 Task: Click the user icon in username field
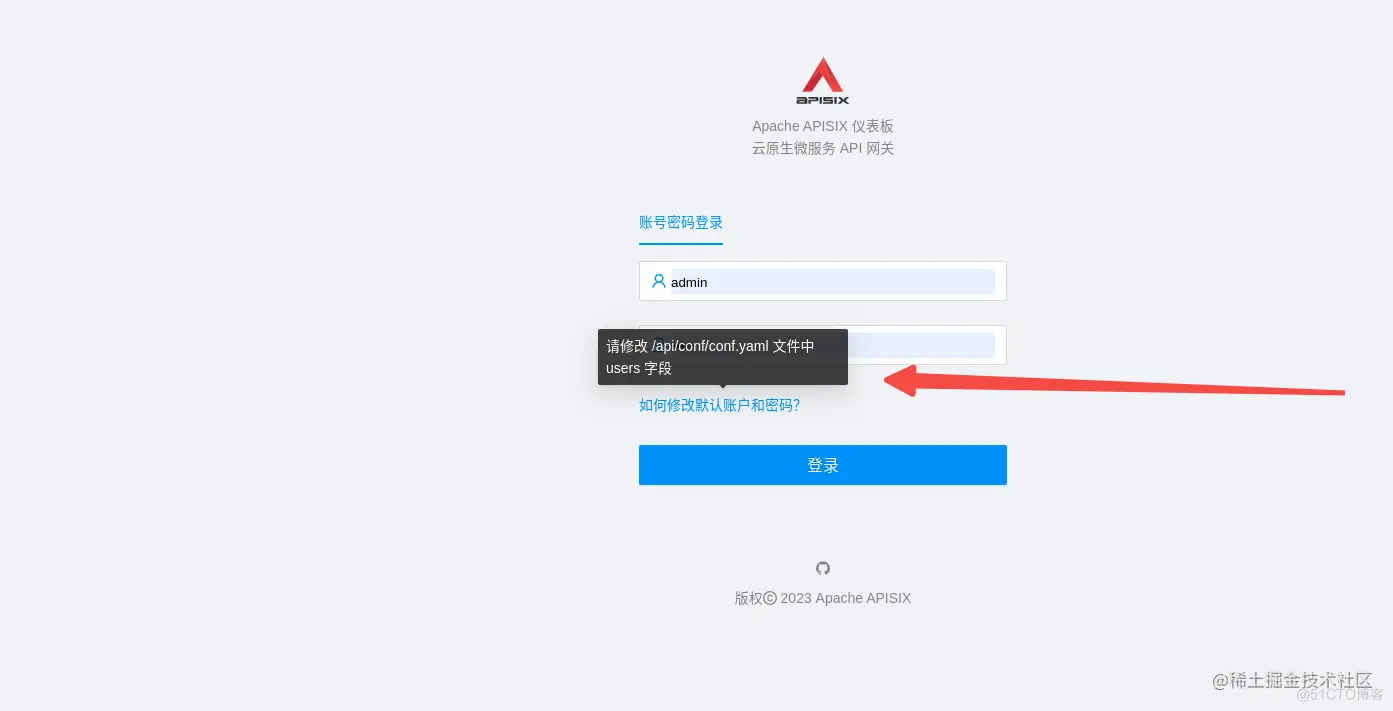(658, 281)
